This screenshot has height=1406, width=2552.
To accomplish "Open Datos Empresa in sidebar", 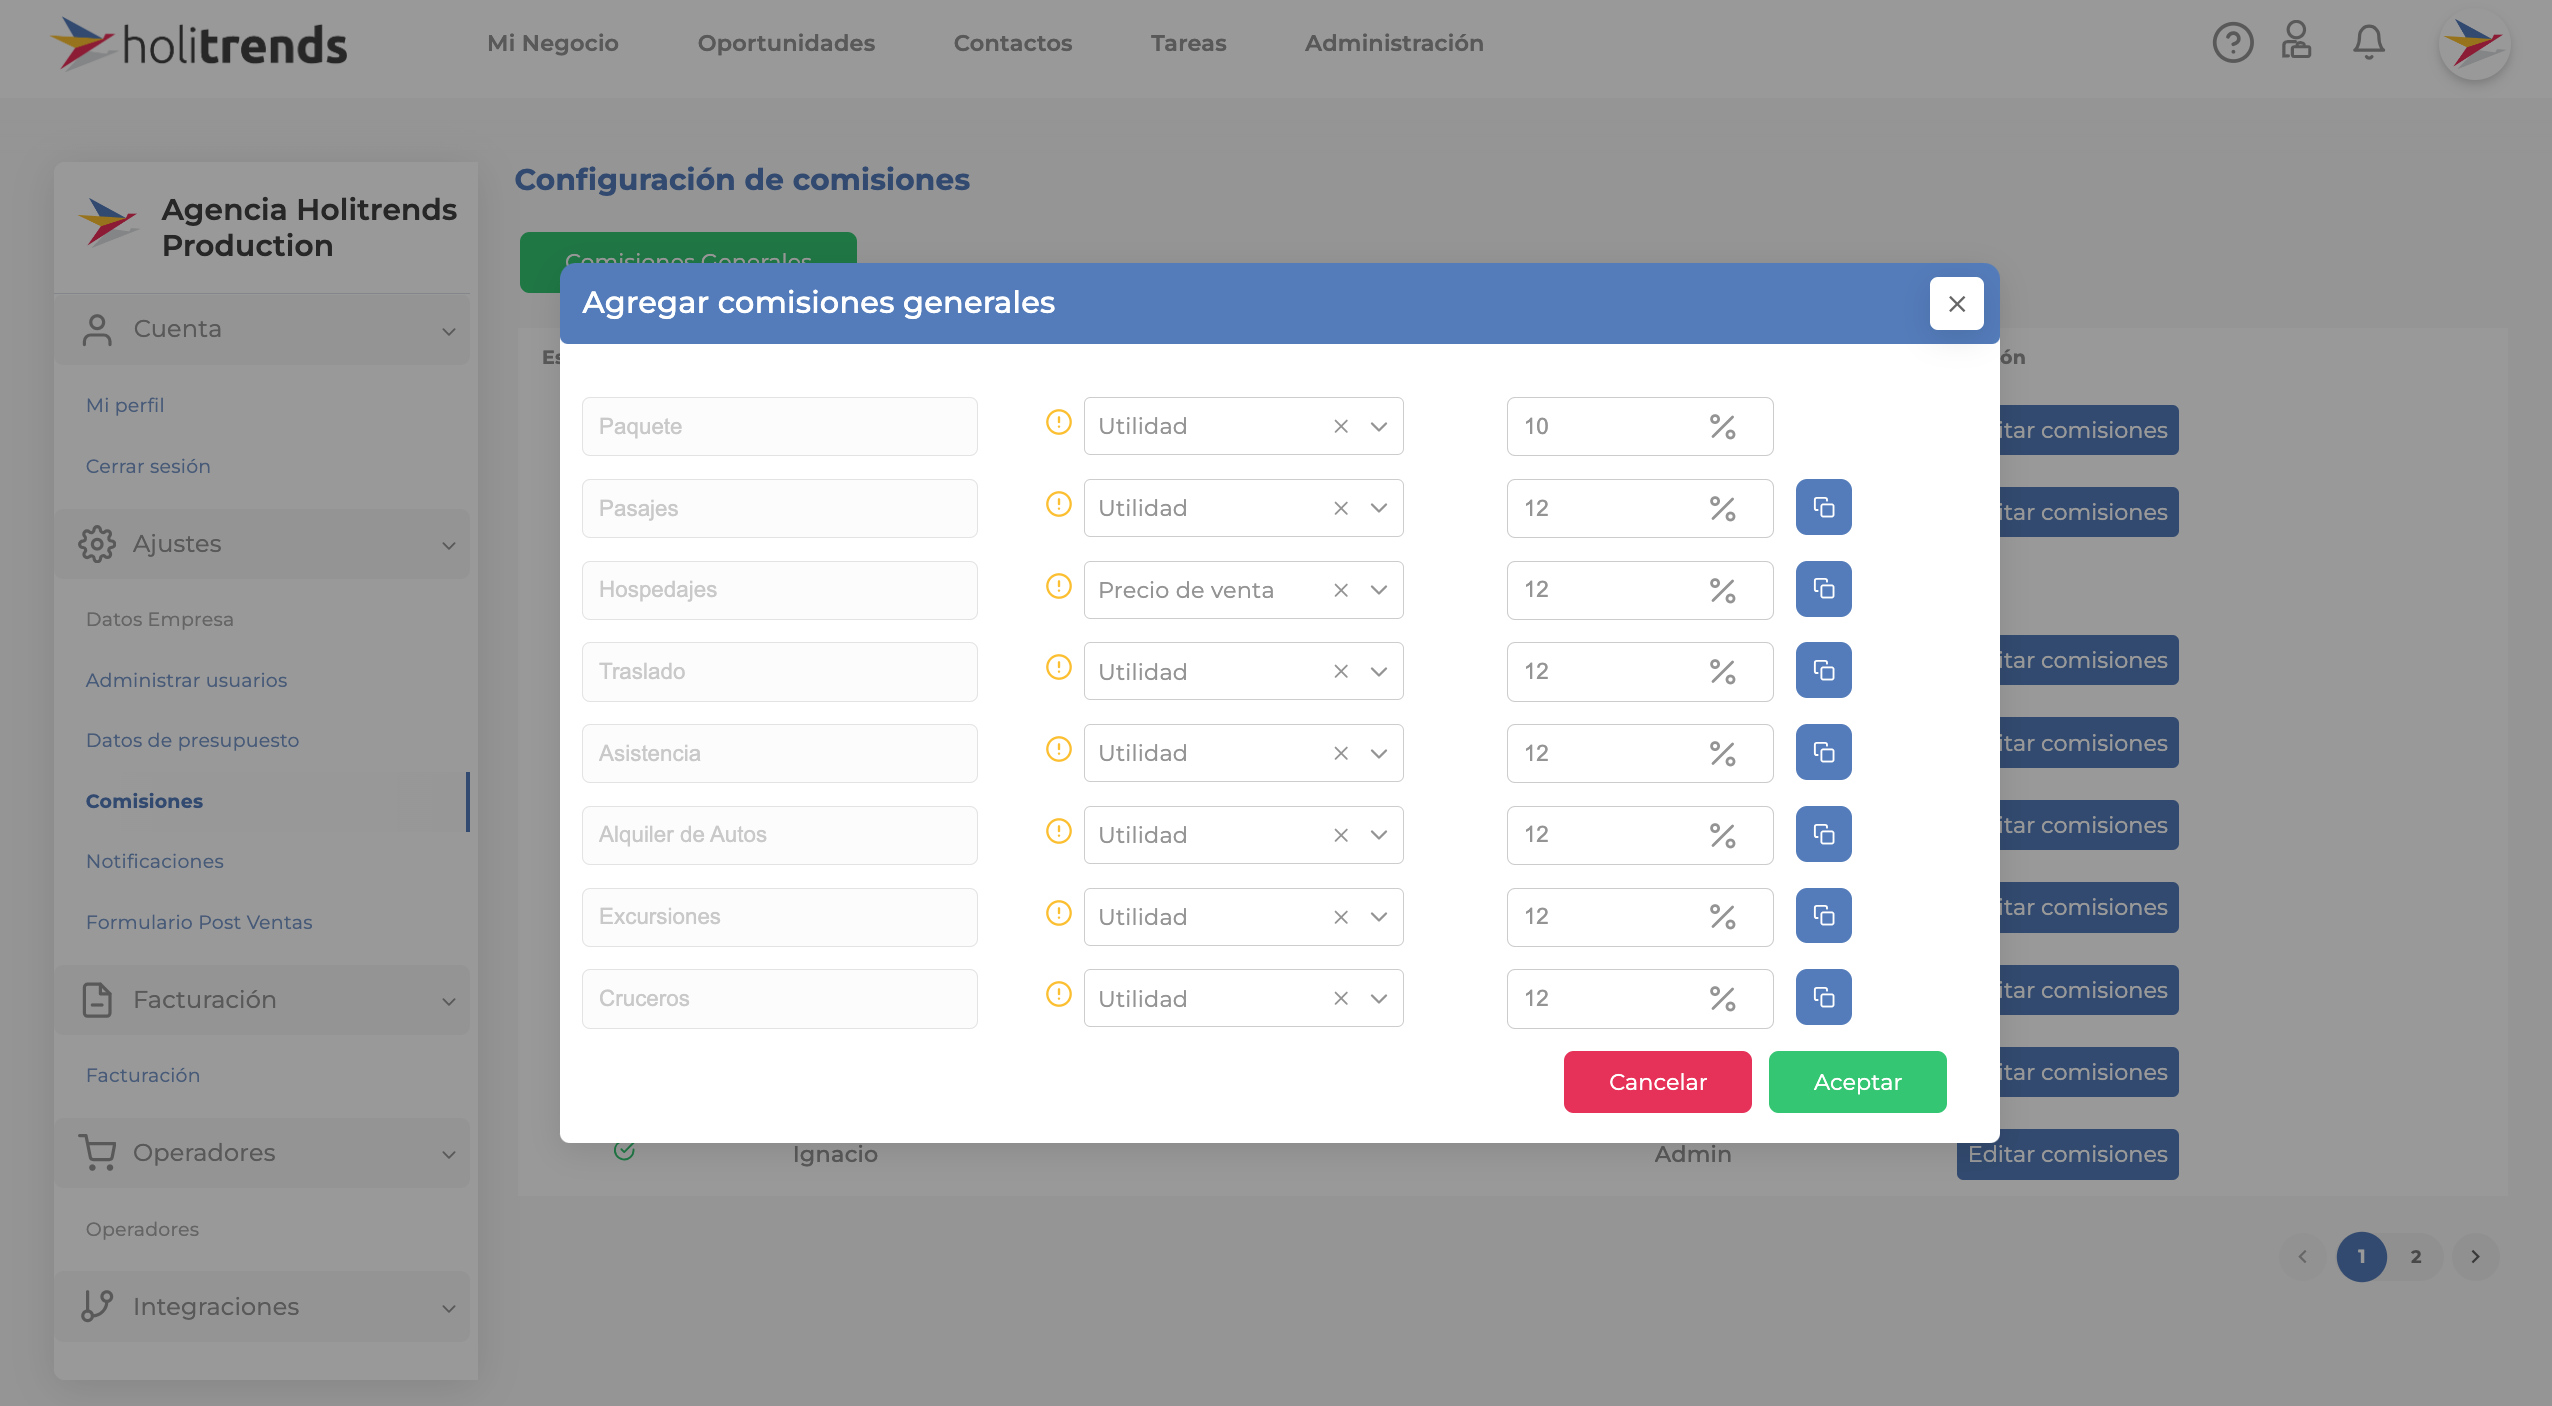I will pos(159,619).
